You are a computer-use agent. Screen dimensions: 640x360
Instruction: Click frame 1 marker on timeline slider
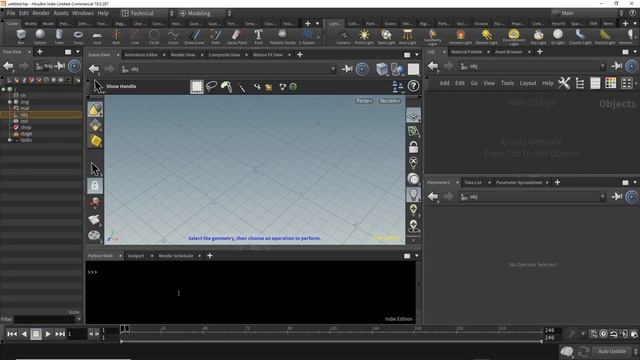[125, 329]
